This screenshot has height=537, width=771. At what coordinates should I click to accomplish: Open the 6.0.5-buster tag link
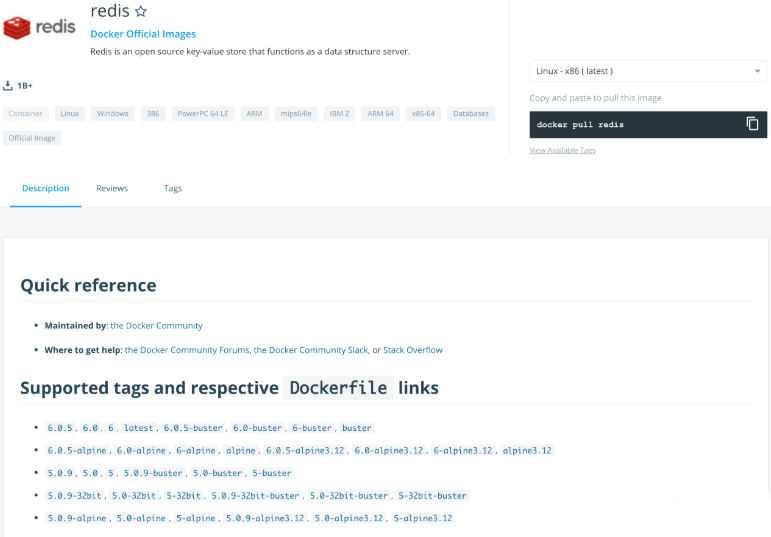pos(193,428)
